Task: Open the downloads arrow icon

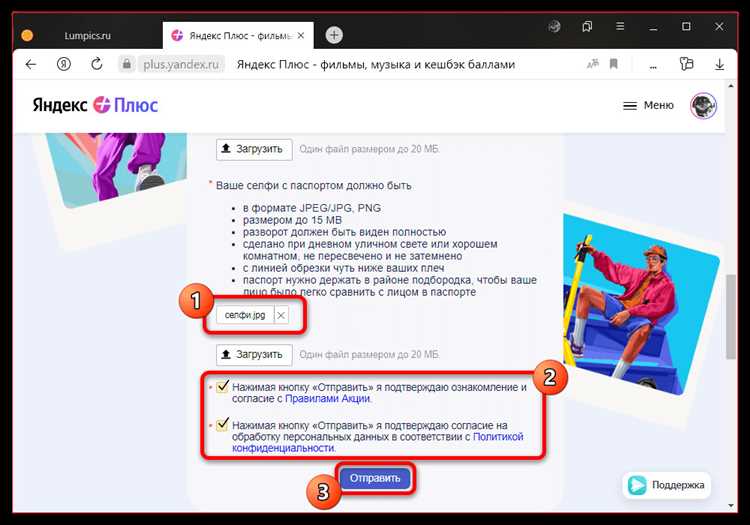Action: click(x=719, y=64)
